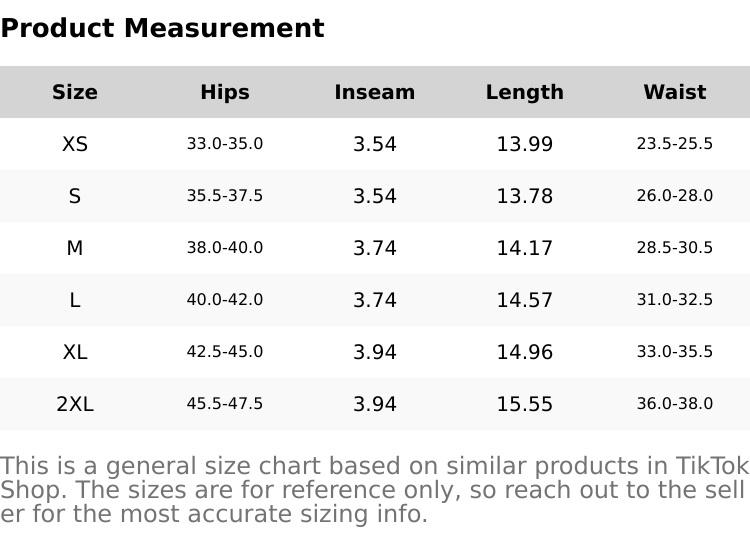Click hips value 38.0-40.0
The image size is (750, 550).
225,248
